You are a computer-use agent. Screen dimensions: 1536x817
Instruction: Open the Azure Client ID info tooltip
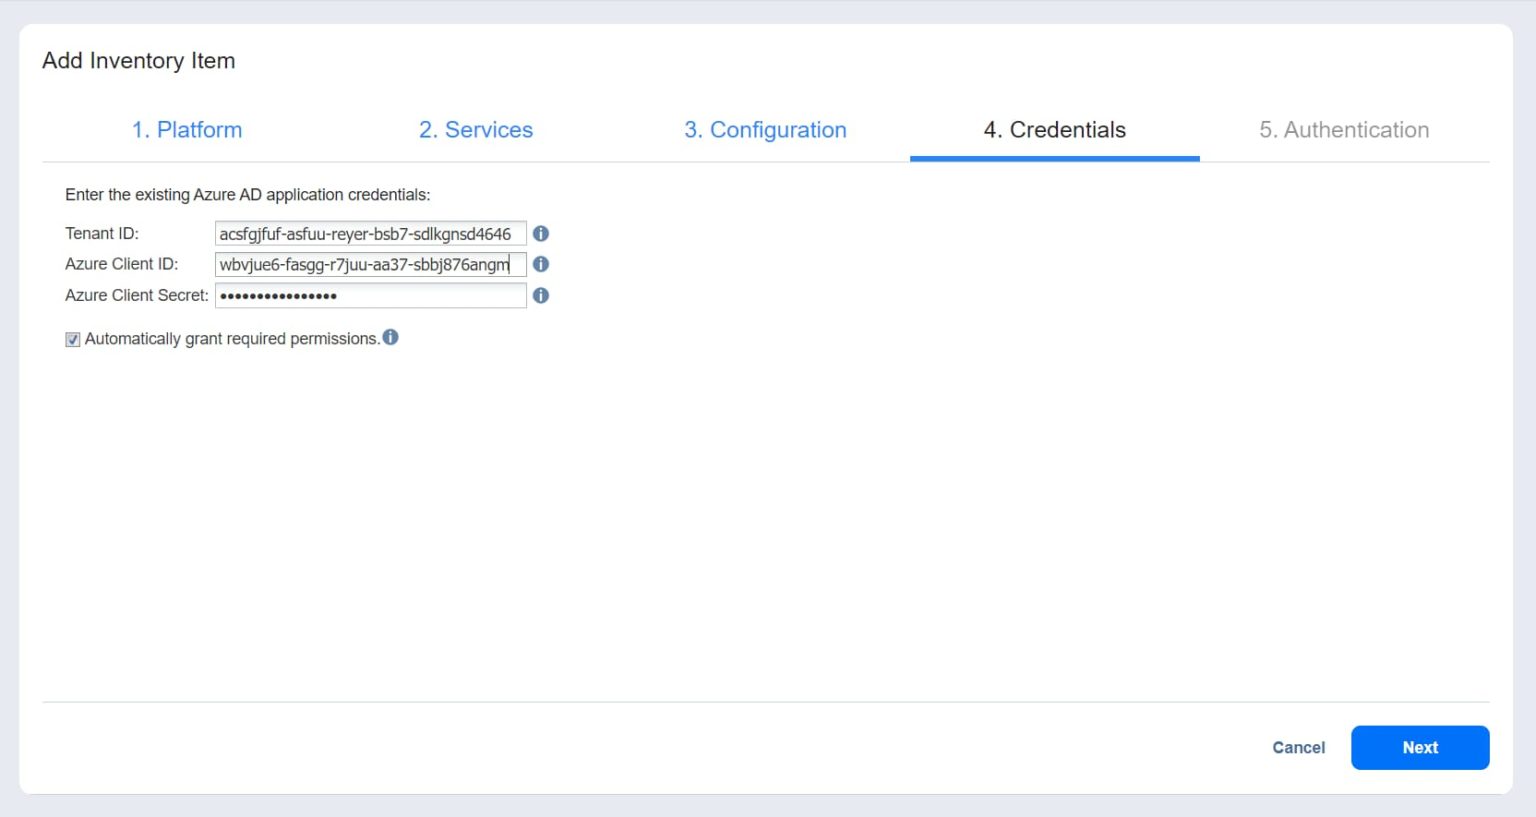coord(541,264)
